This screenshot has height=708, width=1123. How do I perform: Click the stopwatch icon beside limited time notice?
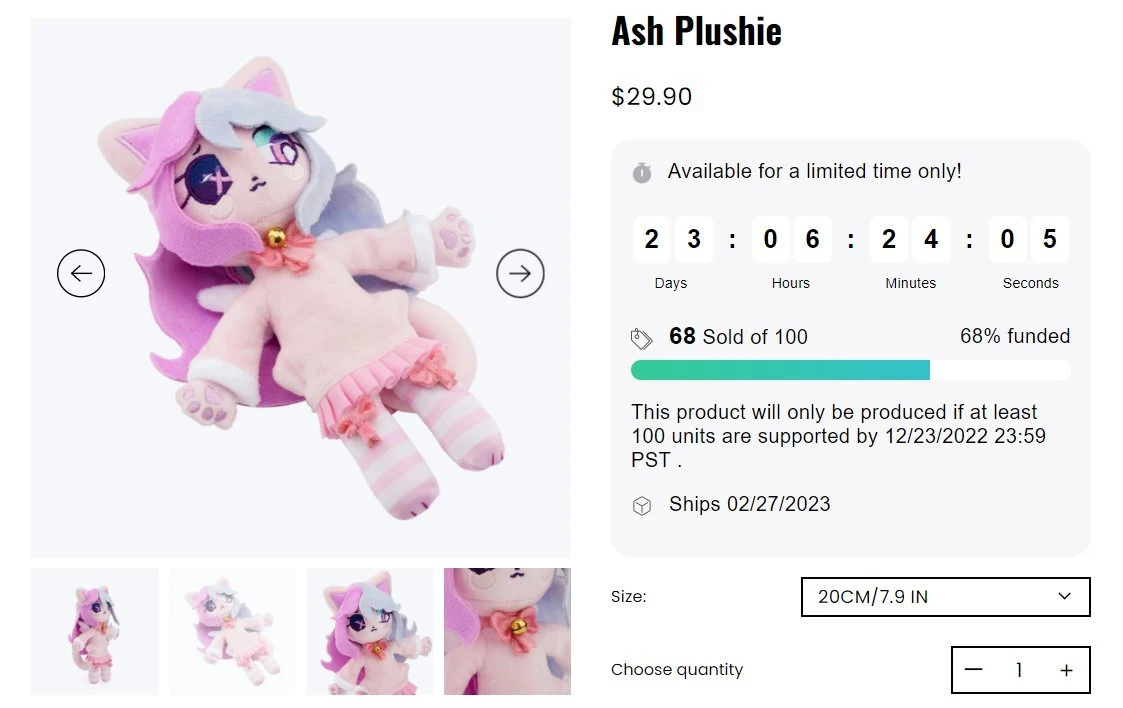click(642, 173)
